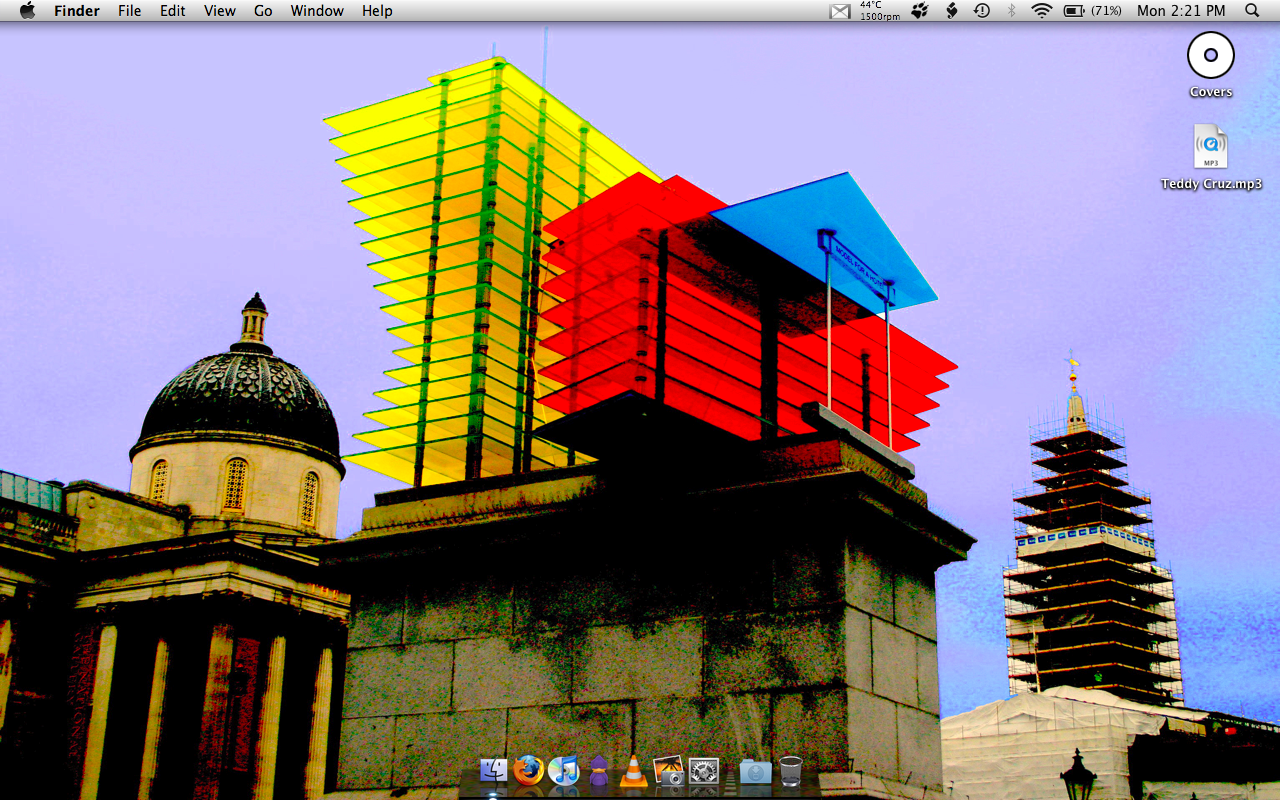The width and height of the screenshot is (1280, 800).
Task: Click the menu bar icon after Growl paw
Action: point(952,11)
